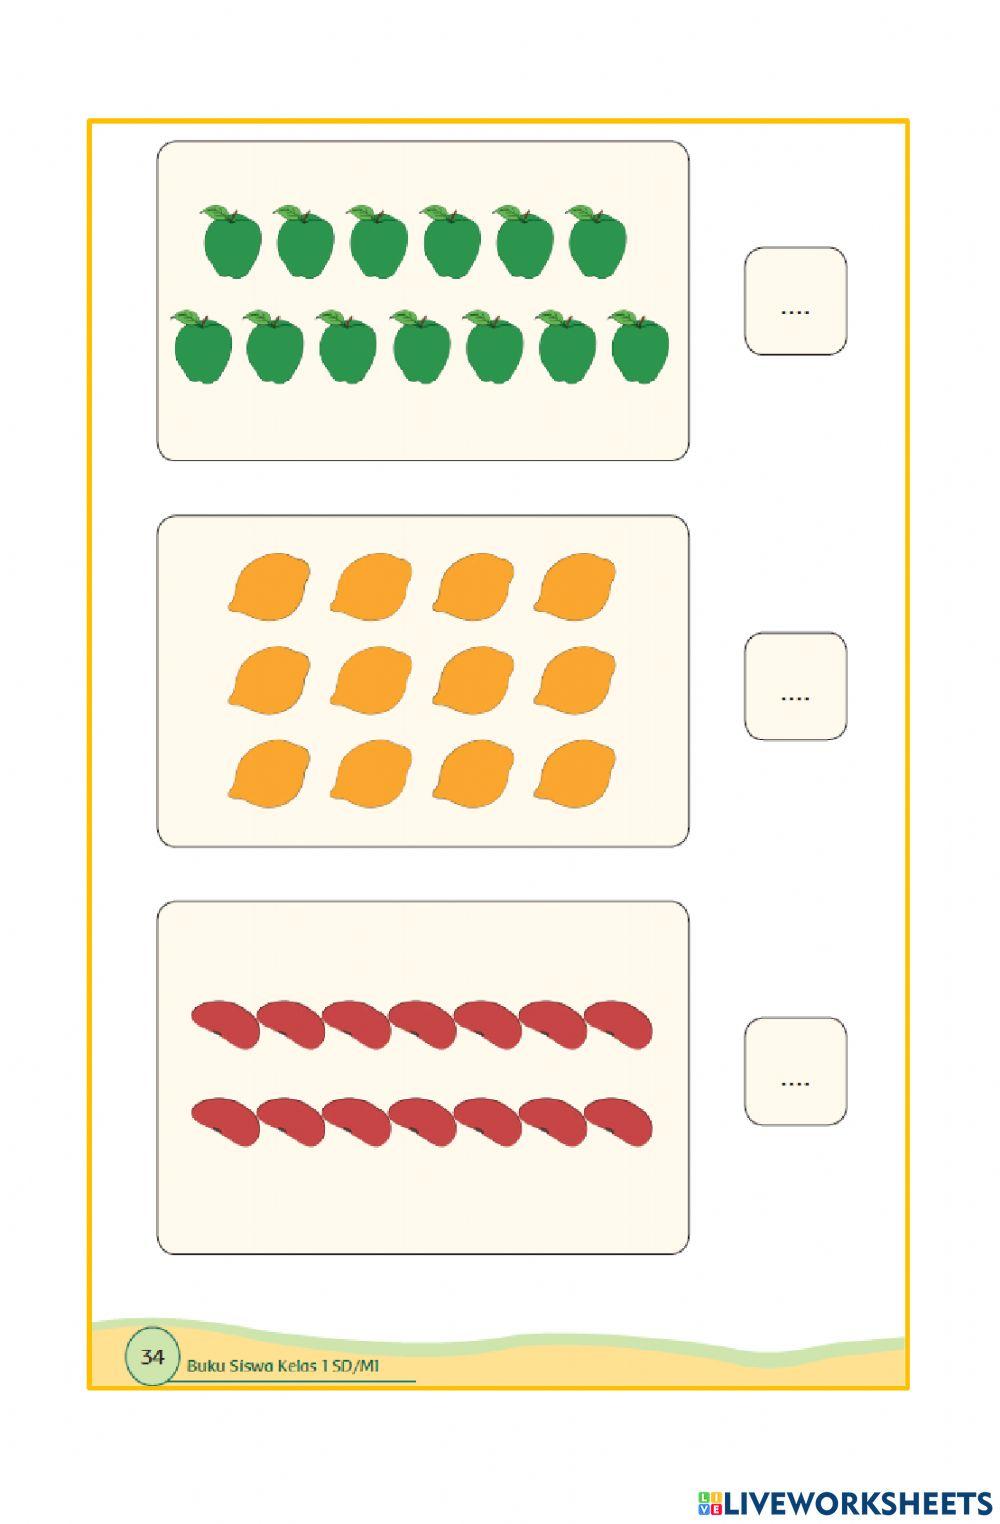Click the top-right orange mango
The width and height of the screenshot is (1000, 1524).
point(574,586)
